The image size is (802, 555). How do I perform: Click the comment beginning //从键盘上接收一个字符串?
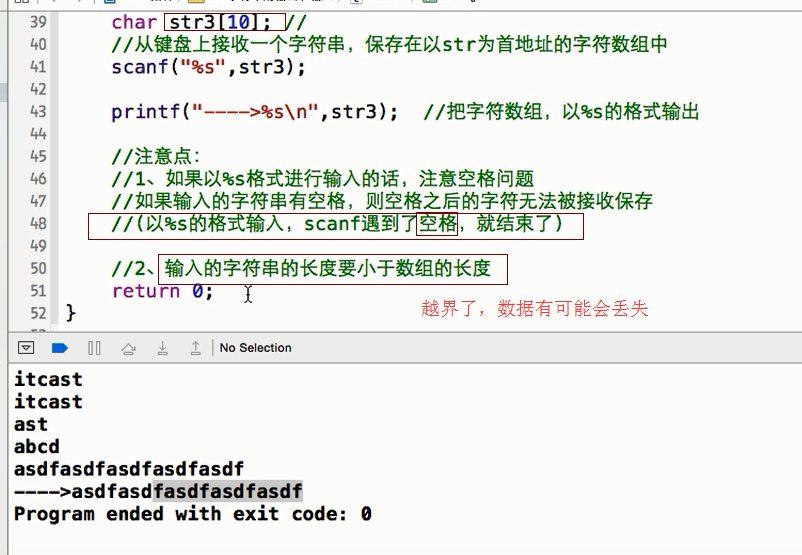coord(389,45)
